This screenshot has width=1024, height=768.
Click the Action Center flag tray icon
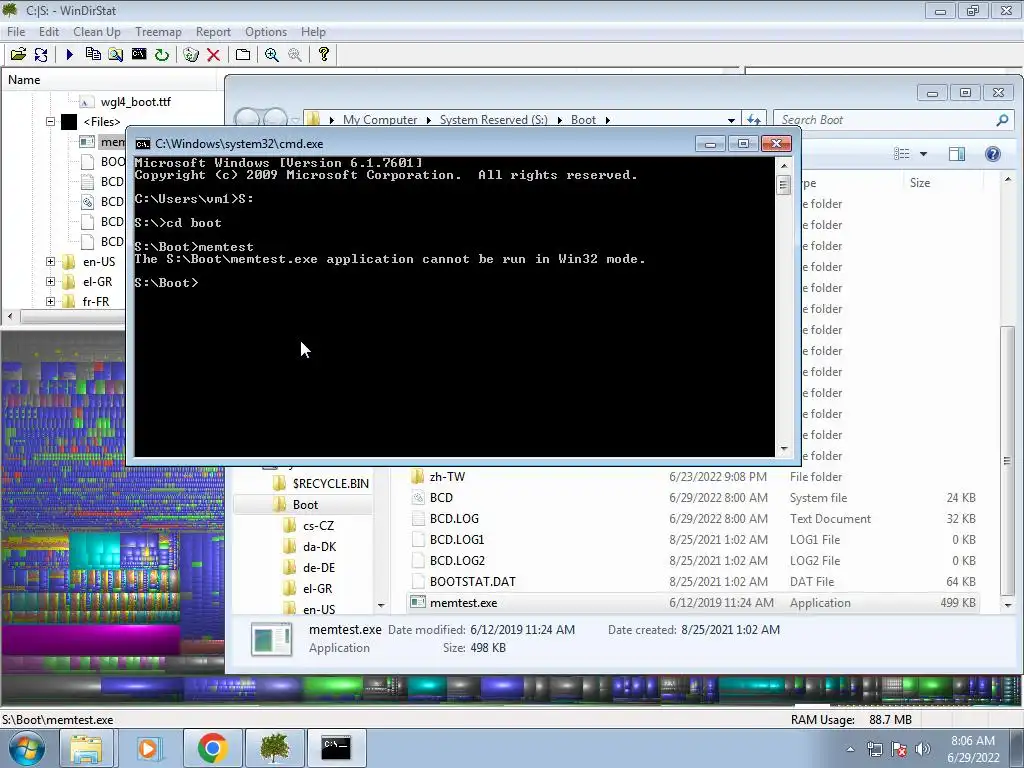click(x=899, y=749)
